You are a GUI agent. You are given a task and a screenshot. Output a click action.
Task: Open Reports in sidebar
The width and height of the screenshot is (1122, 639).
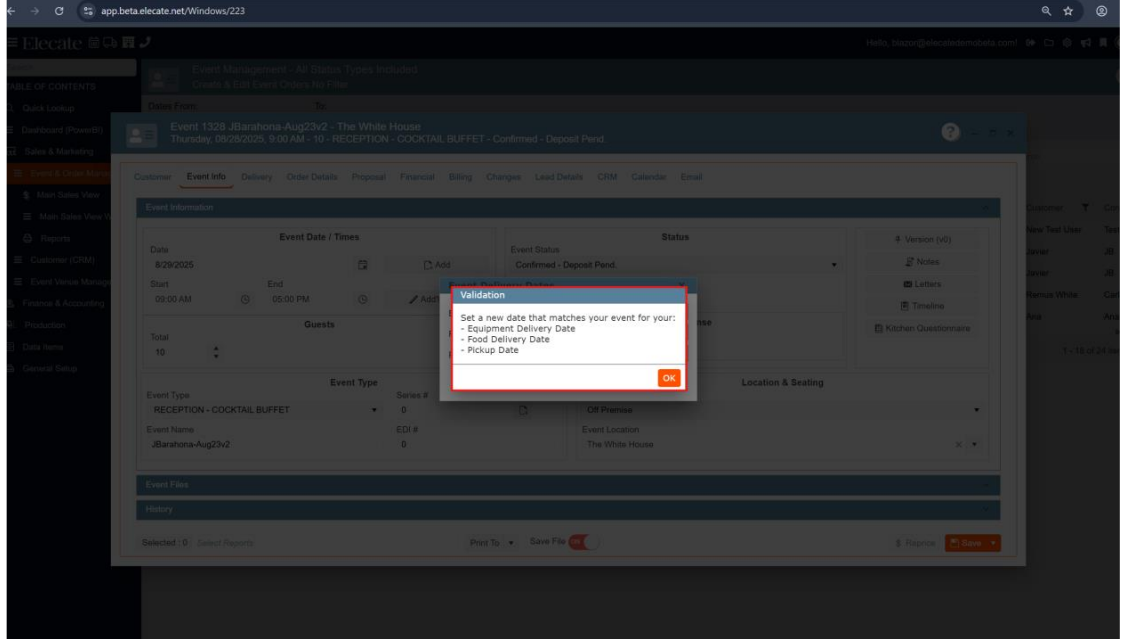(x=55, y=238)
